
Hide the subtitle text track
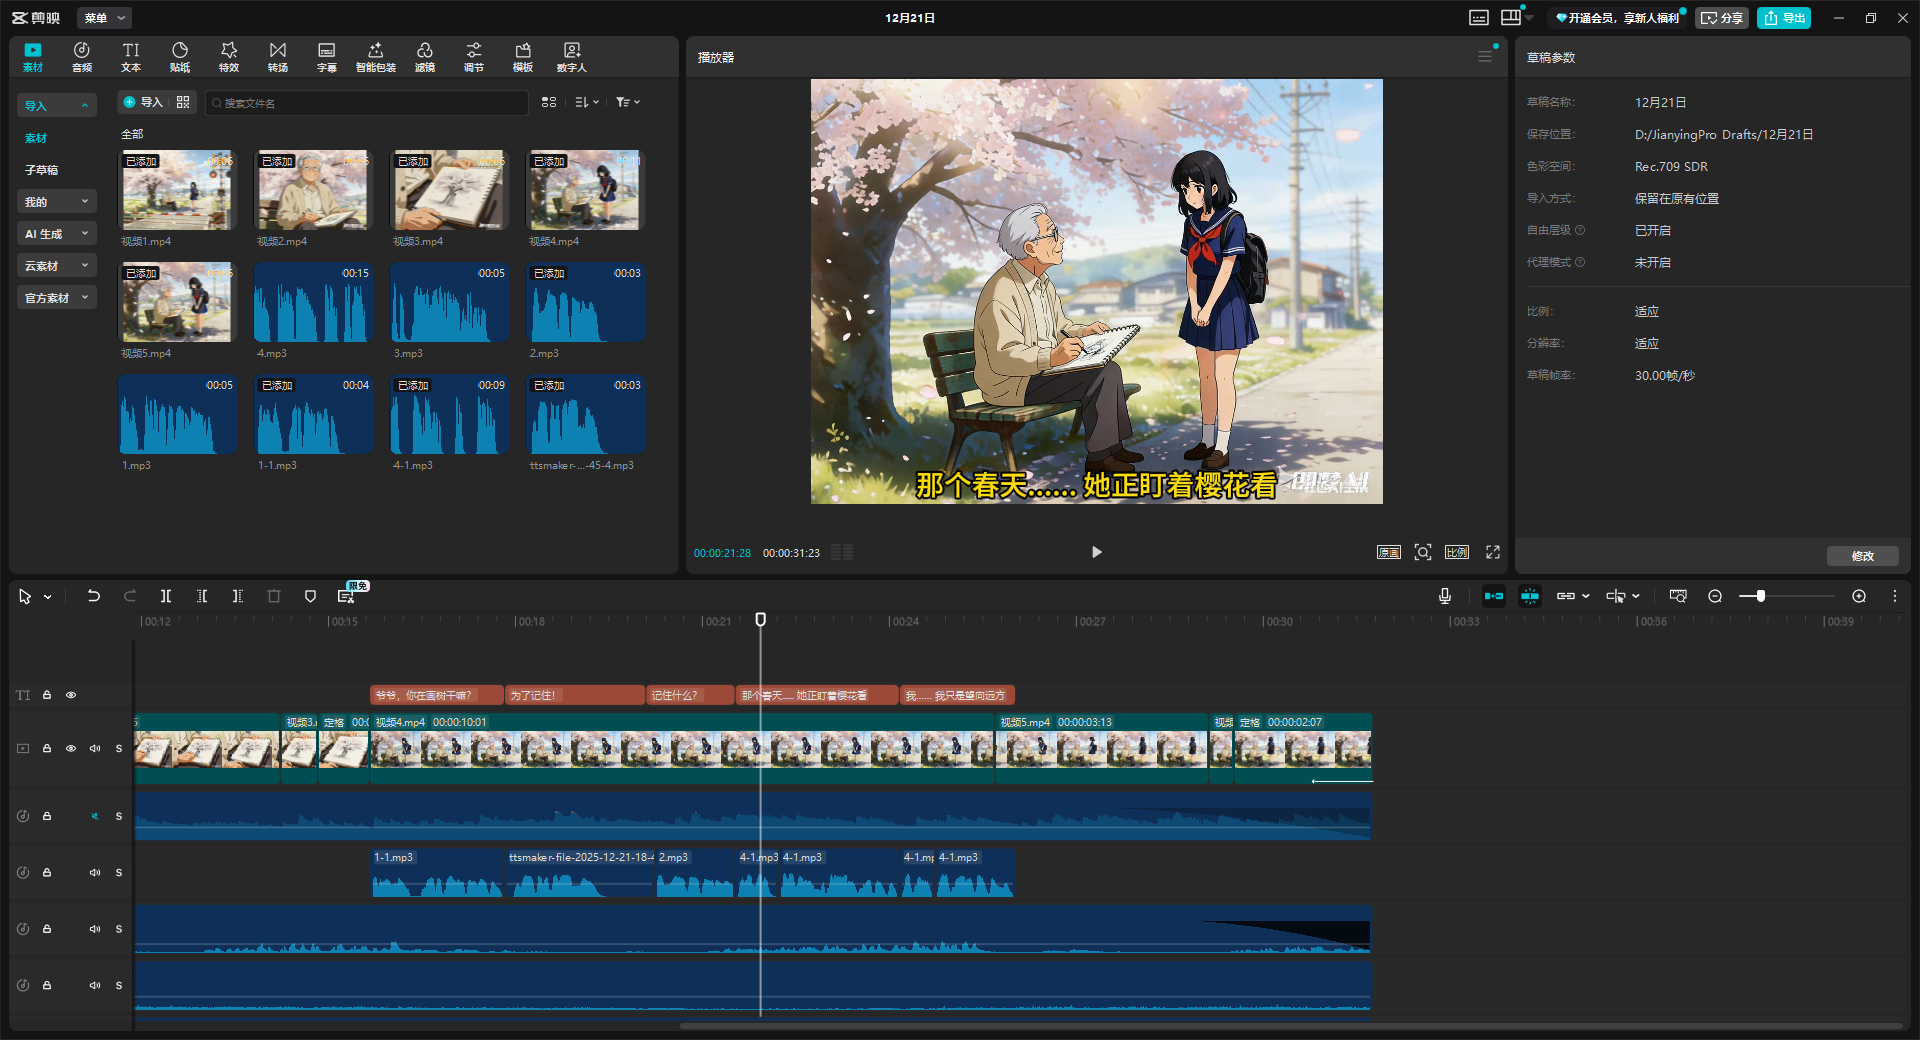tap(71, 695)
